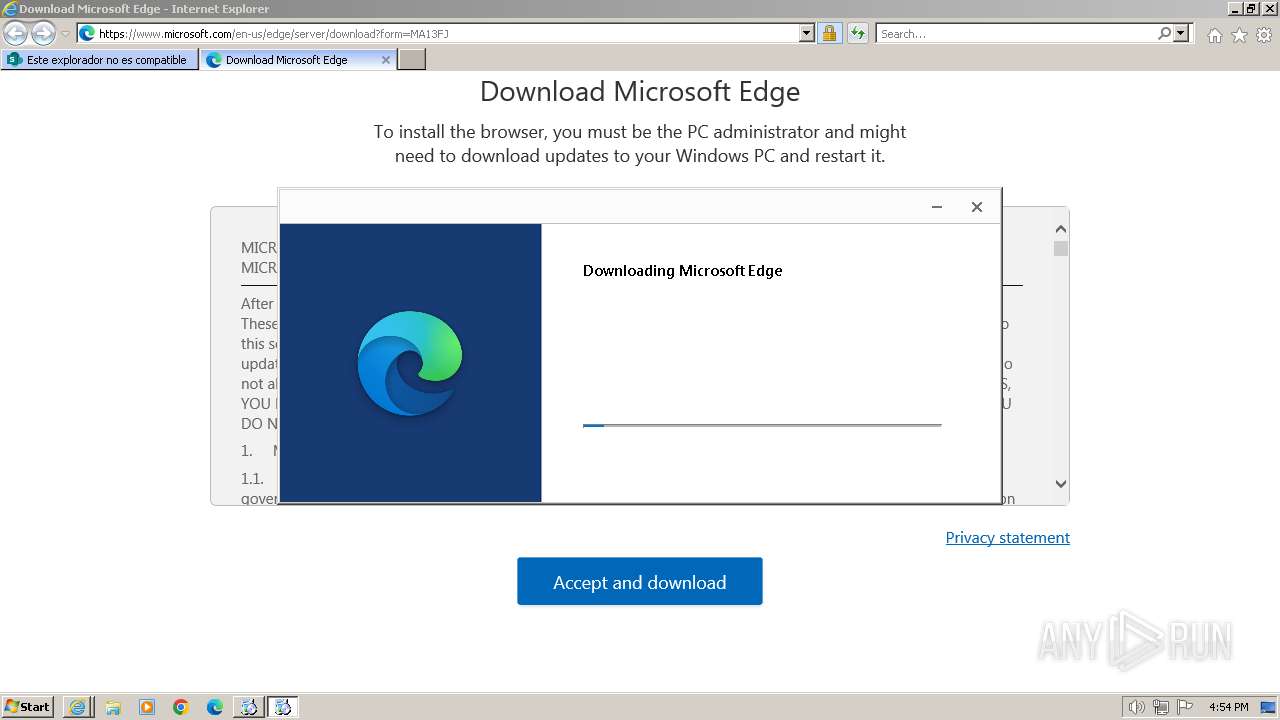
Task: Click the Show desktop button
Action: tap(1268, 707)
